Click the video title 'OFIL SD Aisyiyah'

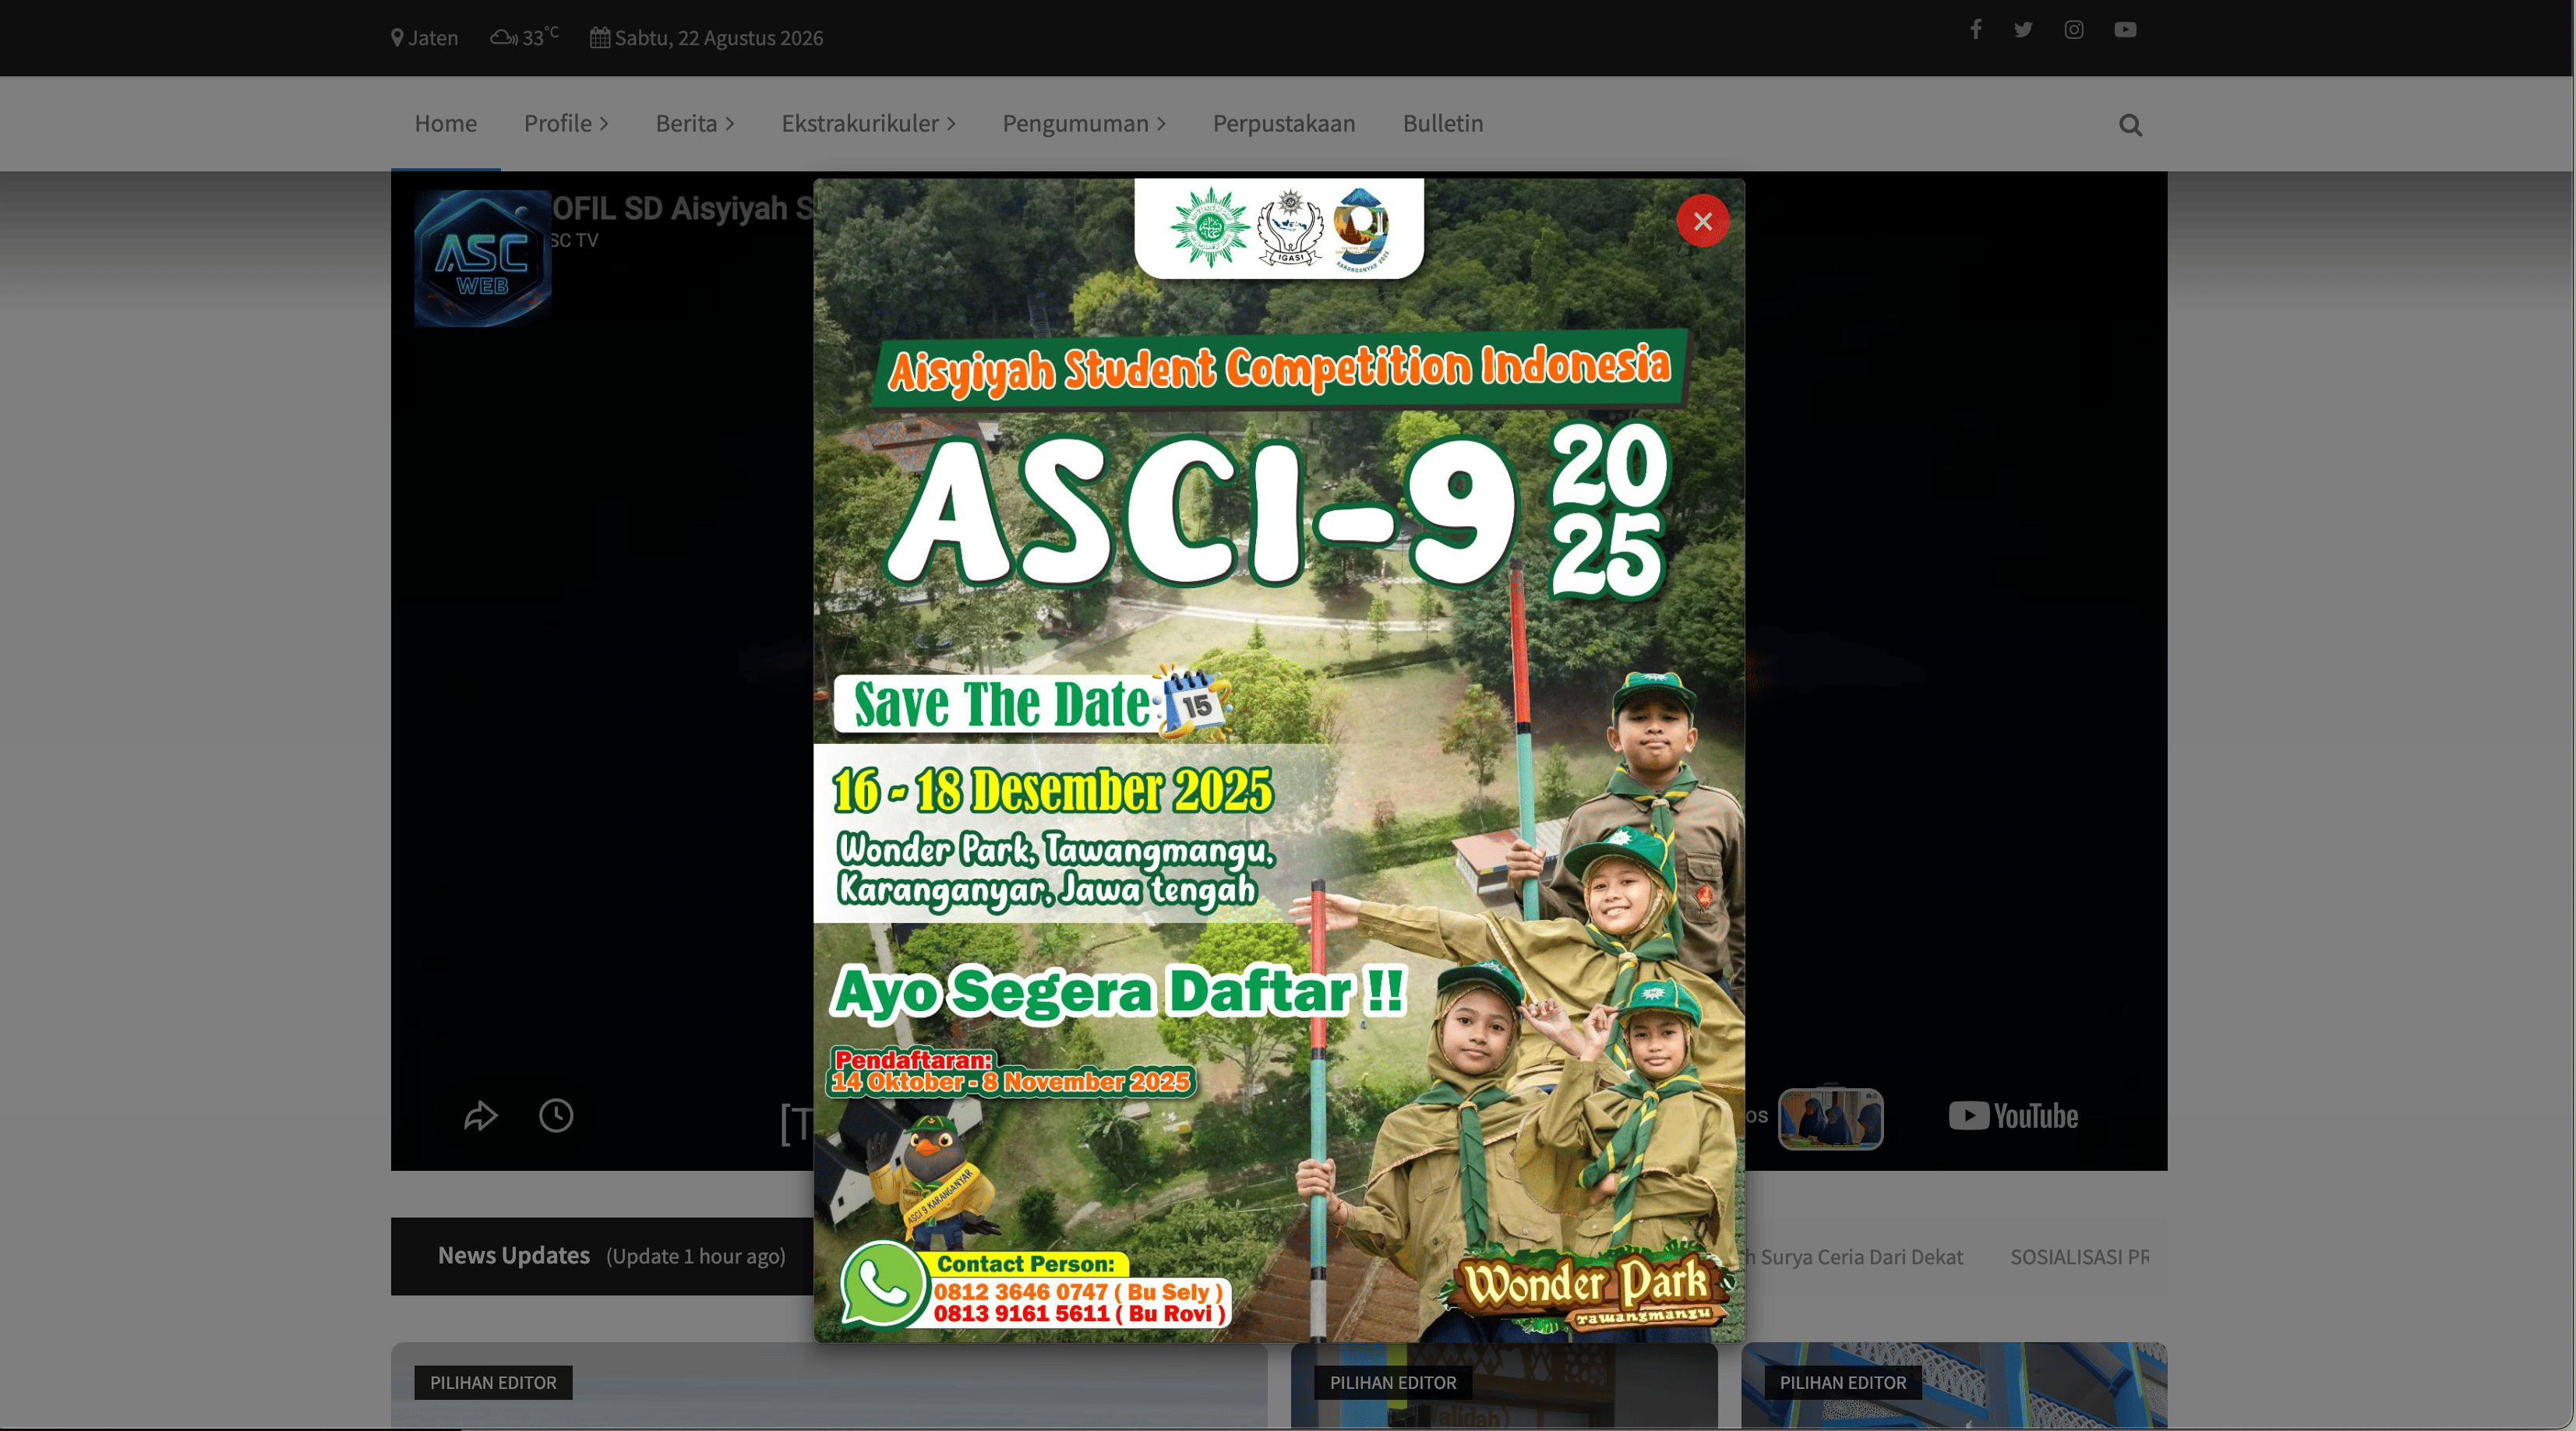pos(683,208)
